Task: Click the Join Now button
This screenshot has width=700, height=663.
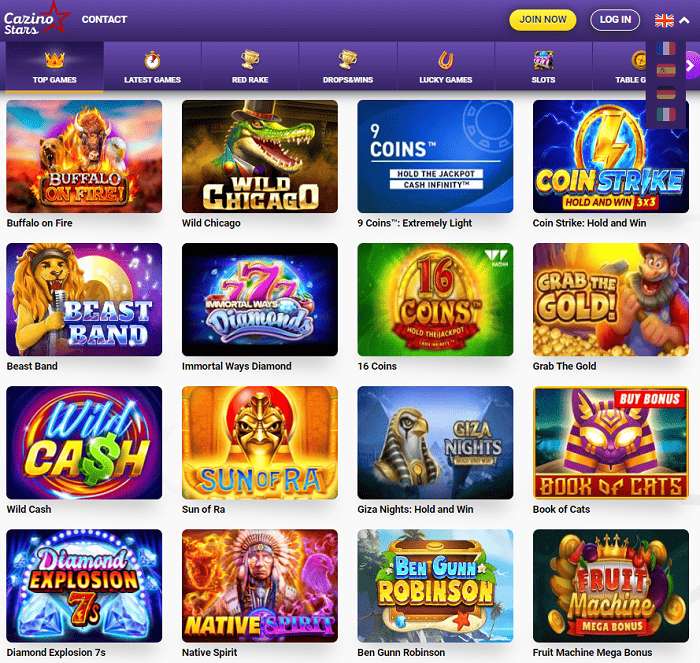Action: (542, 20)
